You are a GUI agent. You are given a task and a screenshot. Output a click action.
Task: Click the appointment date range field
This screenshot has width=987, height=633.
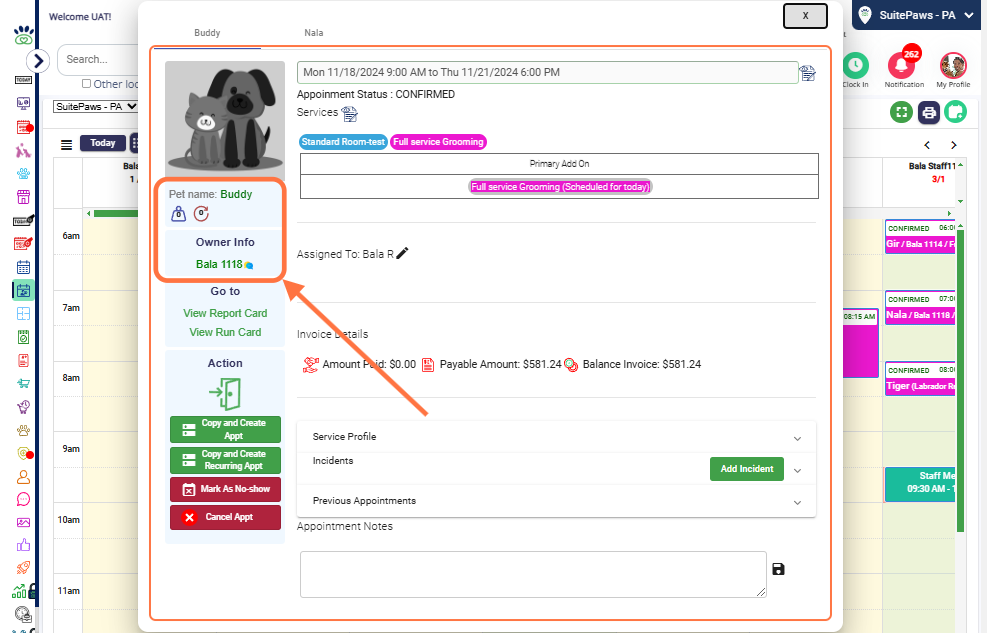(x=548, y=72)
